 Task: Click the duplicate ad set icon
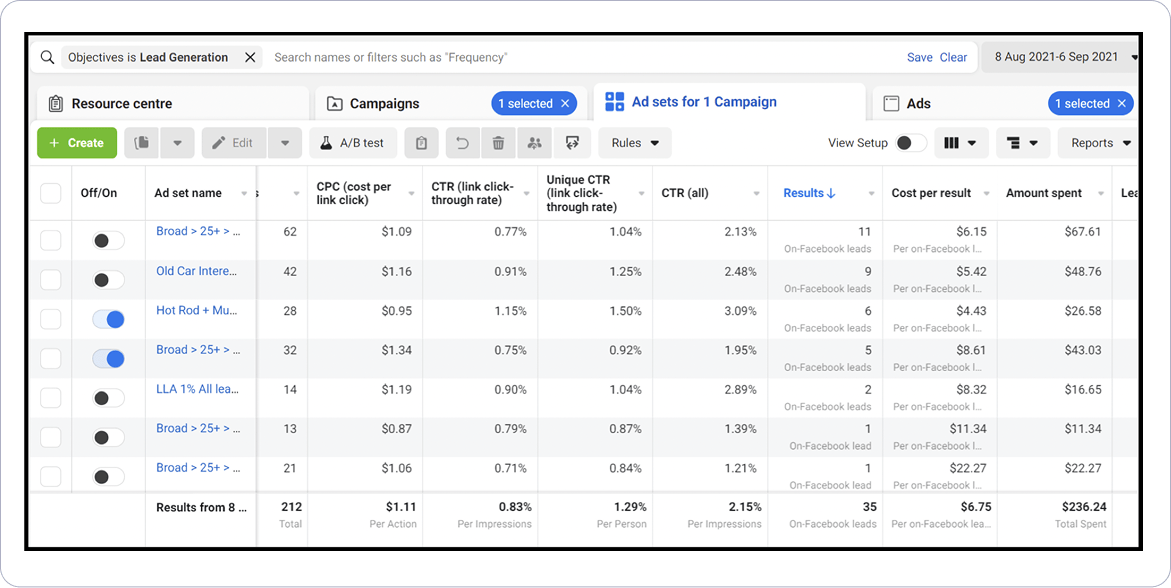(142, 143)
